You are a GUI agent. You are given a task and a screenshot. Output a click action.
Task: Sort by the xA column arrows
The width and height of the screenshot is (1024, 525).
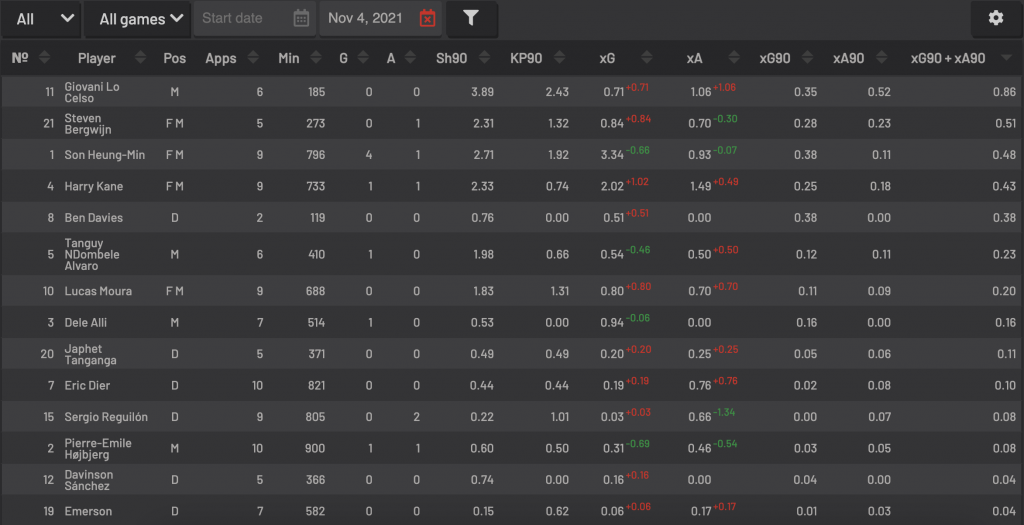pyautogui.click(x=734, y=57)
